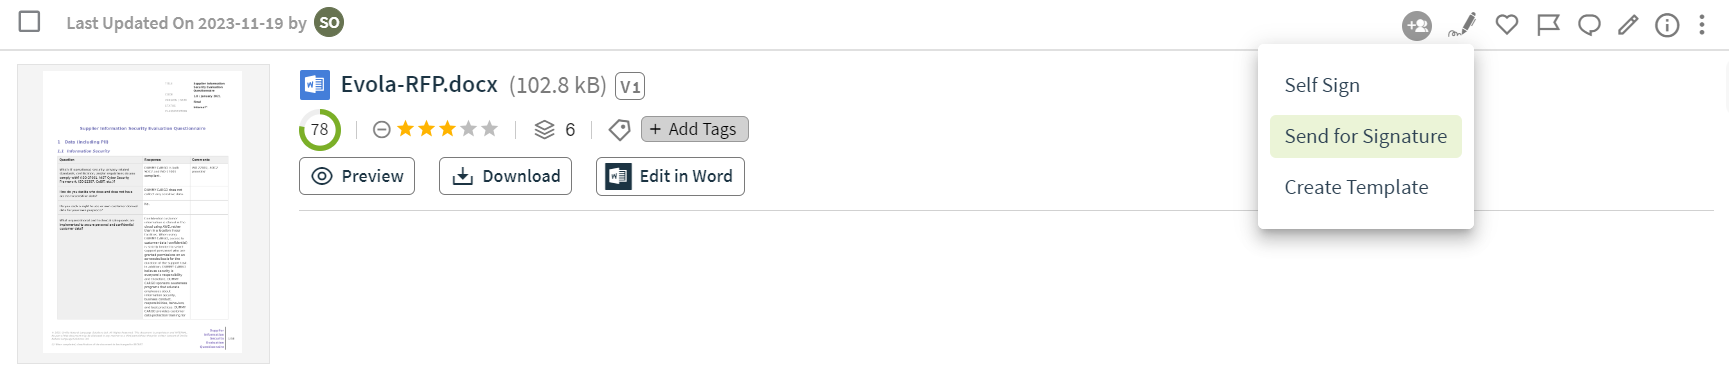The image size is (1729, 367).
Task: Open the signature pen icon menu
Action: [1462, 24]
